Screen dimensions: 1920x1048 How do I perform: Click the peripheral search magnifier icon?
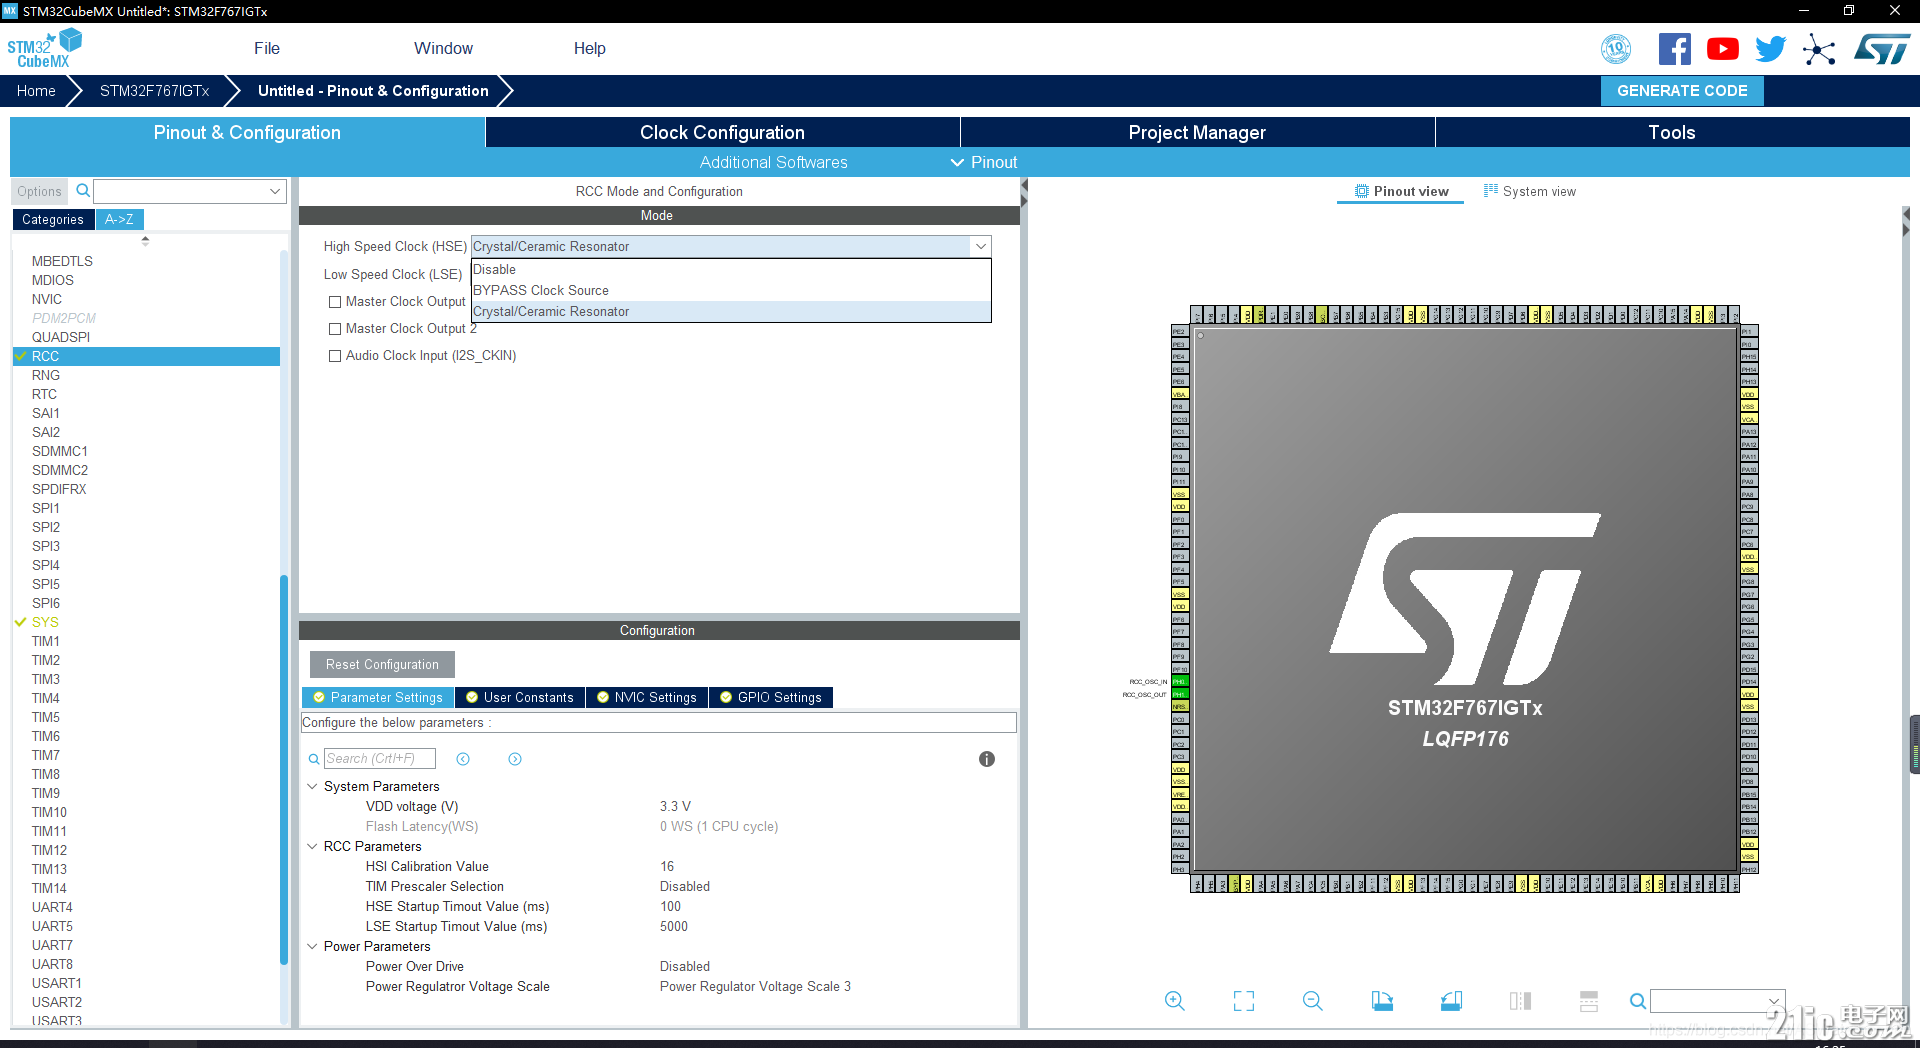pyautogui.click(x=83, y=190)
